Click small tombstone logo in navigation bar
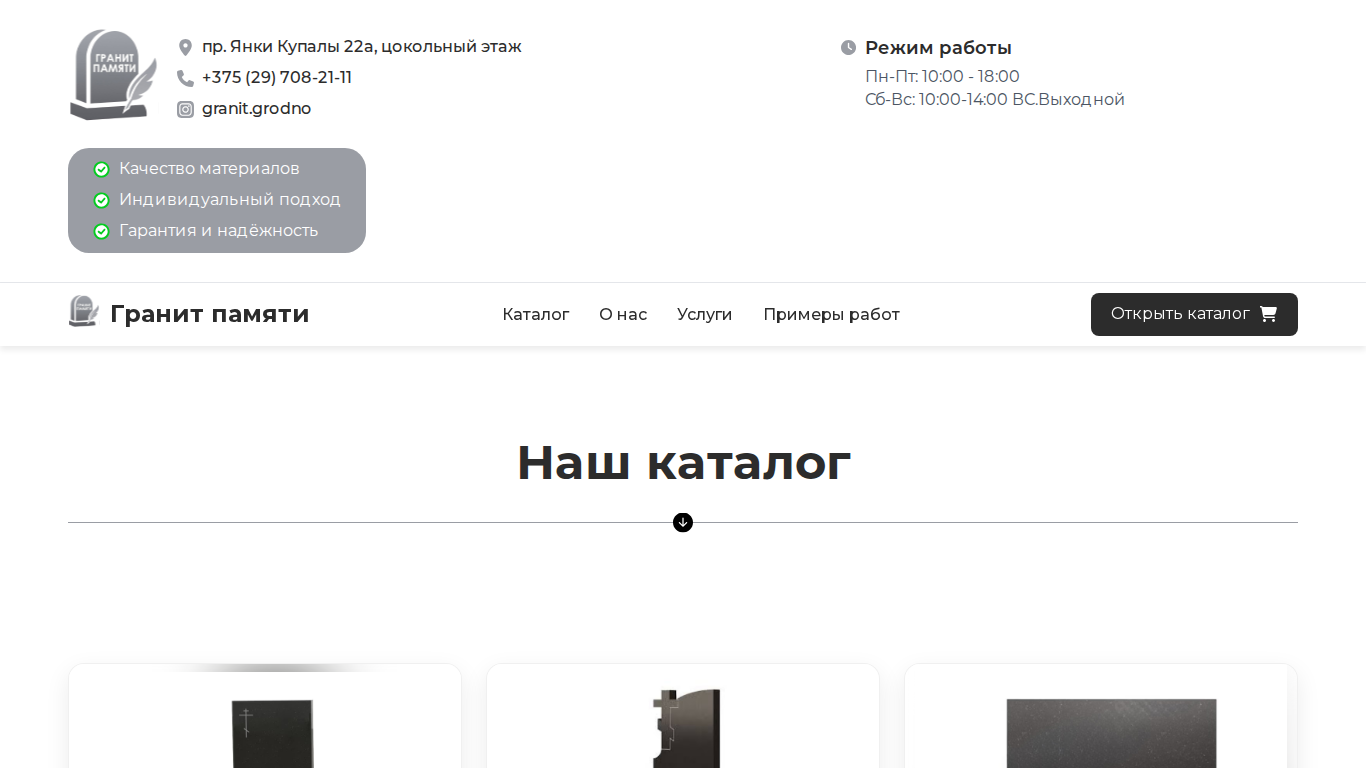 click(x=84, y=311)
